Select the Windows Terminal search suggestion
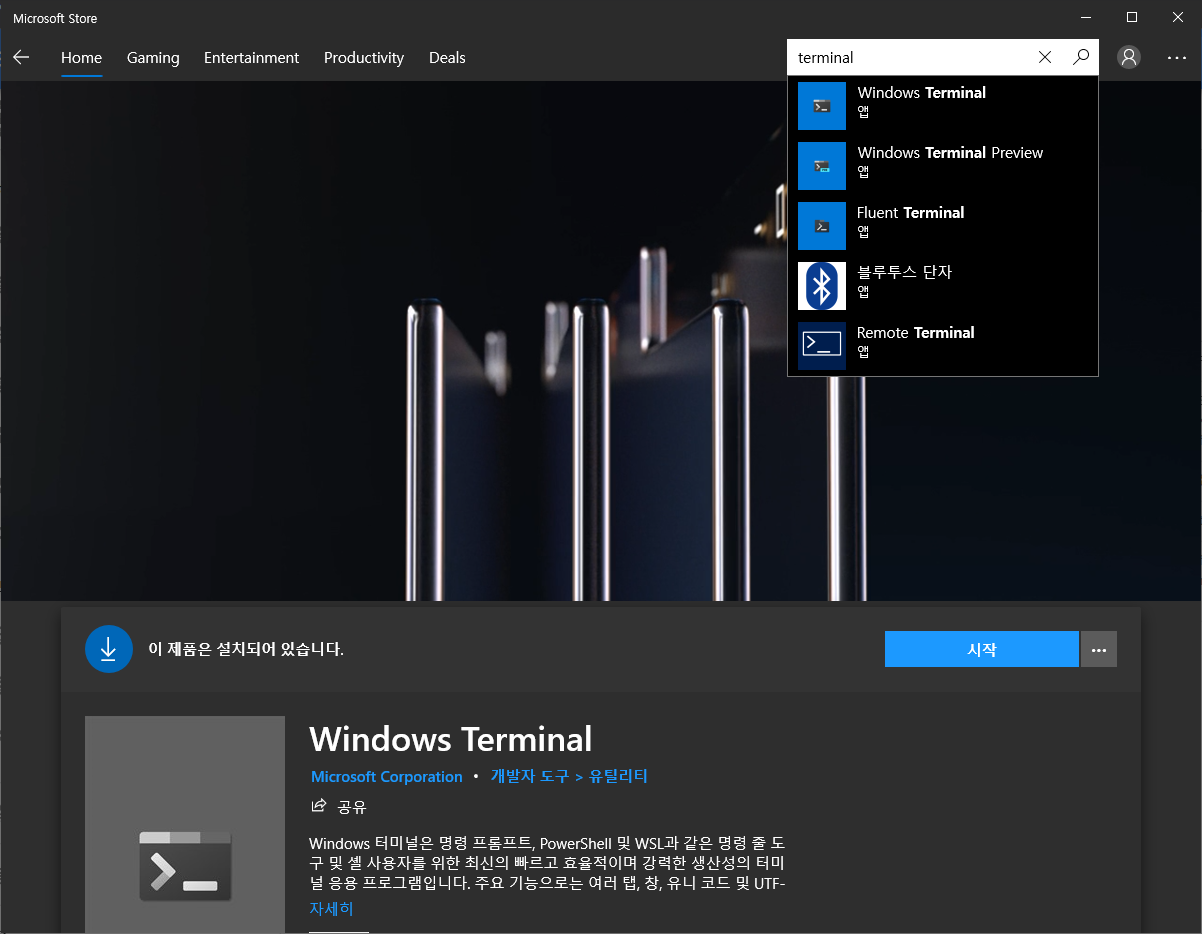 coord(943,106)
